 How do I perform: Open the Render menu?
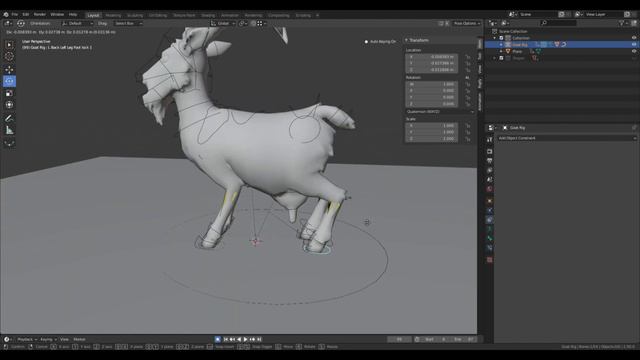point(40,14)
